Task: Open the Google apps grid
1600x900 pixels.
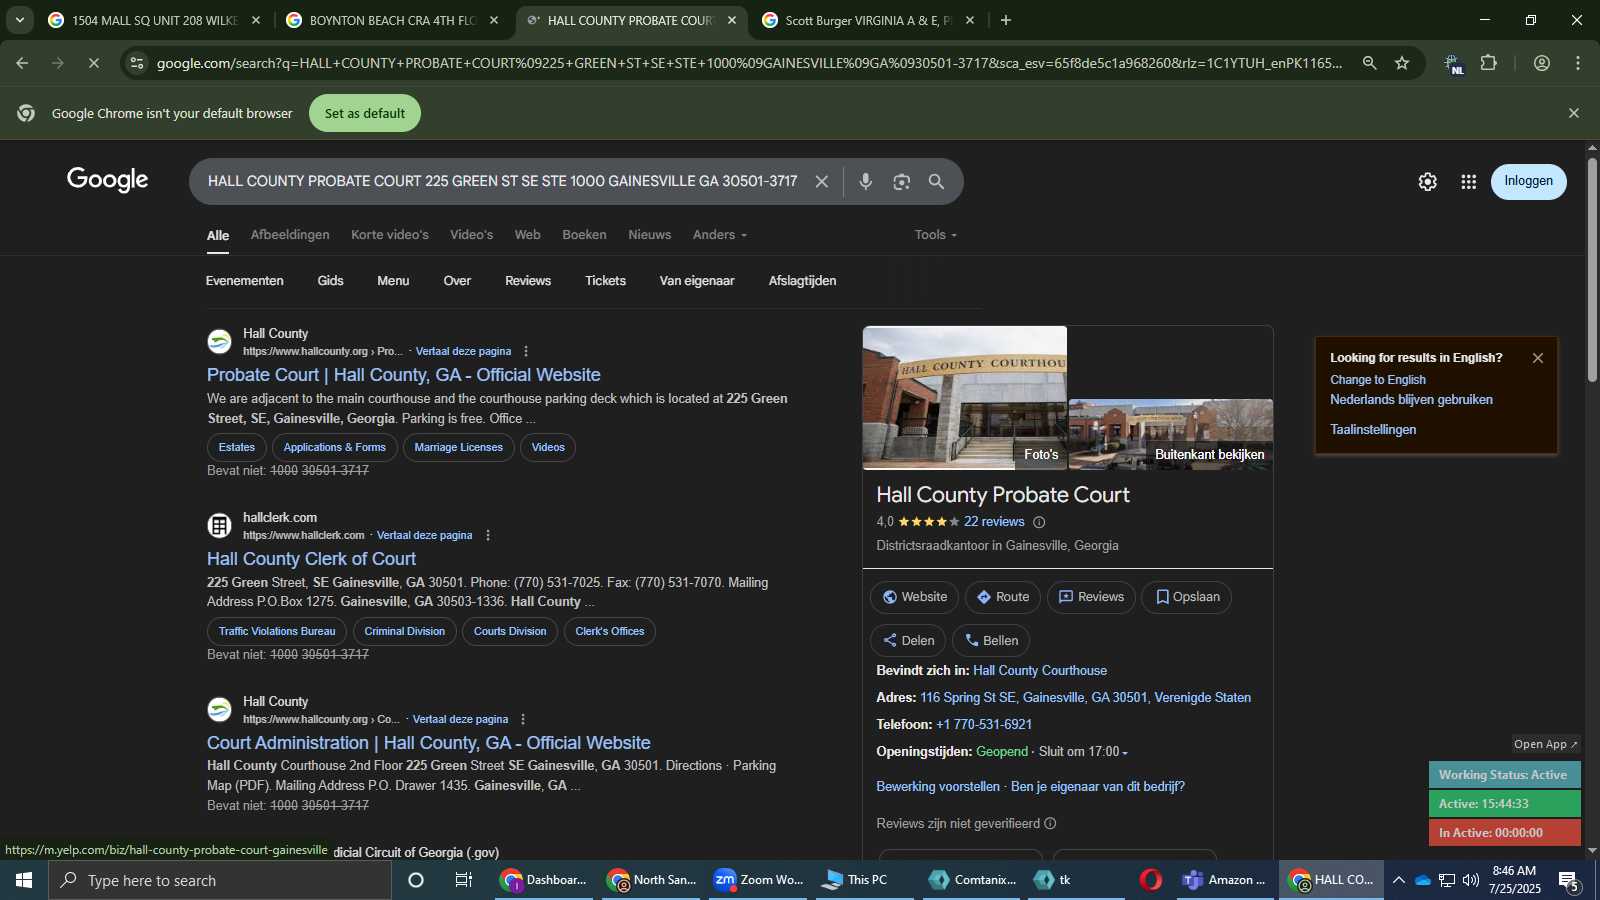Action: [x=1468, y=181]
